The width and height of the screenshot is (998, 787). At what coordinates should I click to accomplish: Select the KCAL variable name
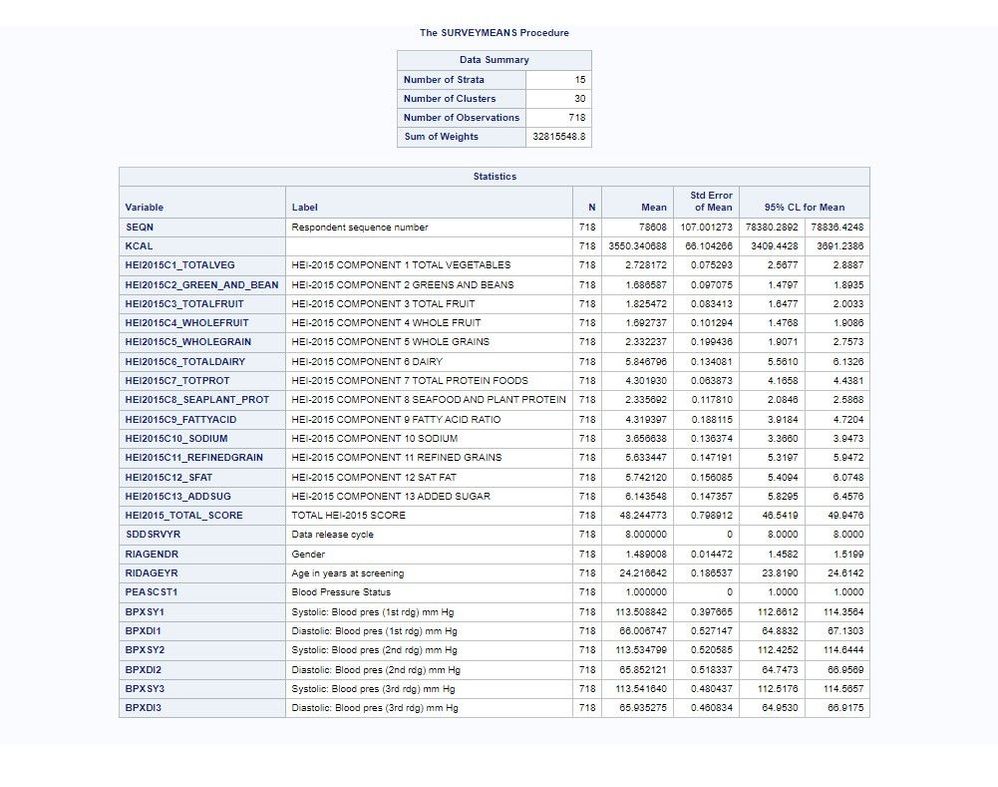click(139, 246)
